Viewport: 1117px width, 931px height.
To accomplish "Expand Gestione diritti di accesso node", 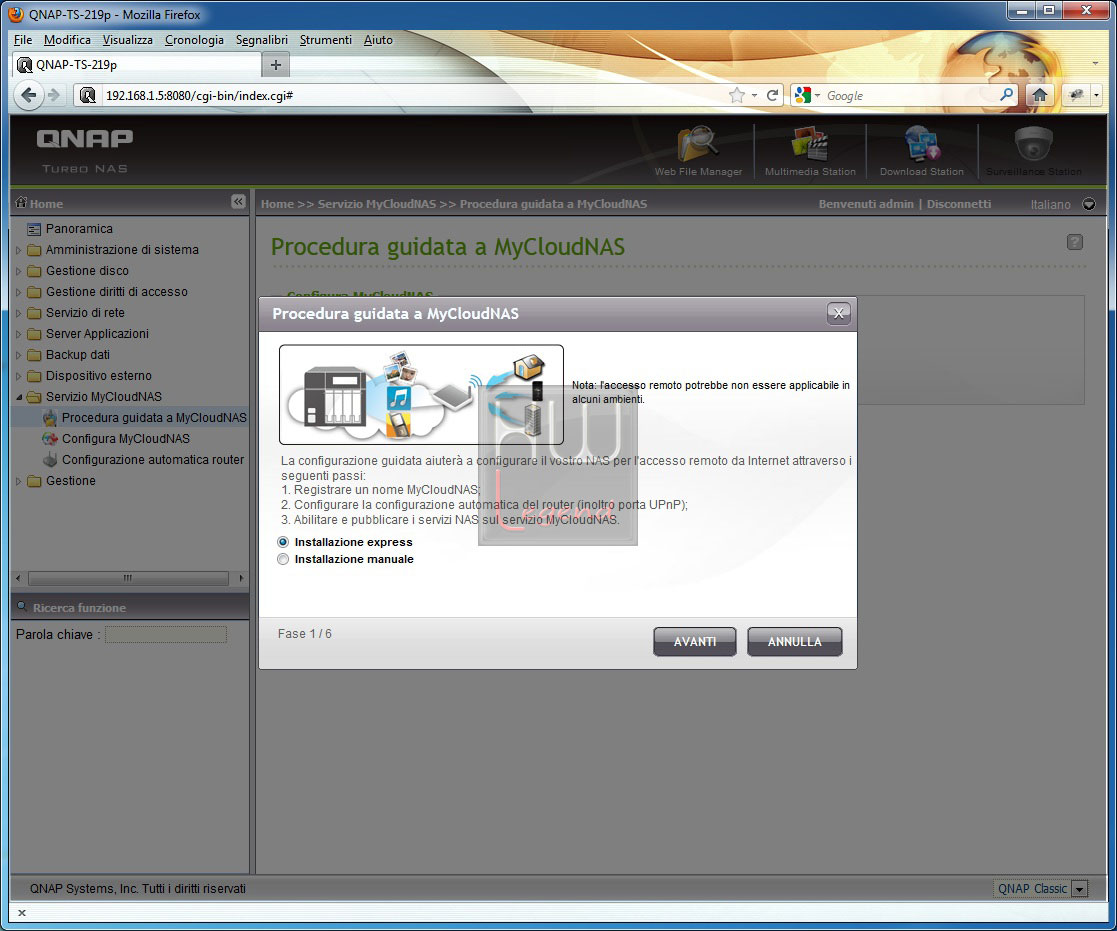I will tap(19, 292).
